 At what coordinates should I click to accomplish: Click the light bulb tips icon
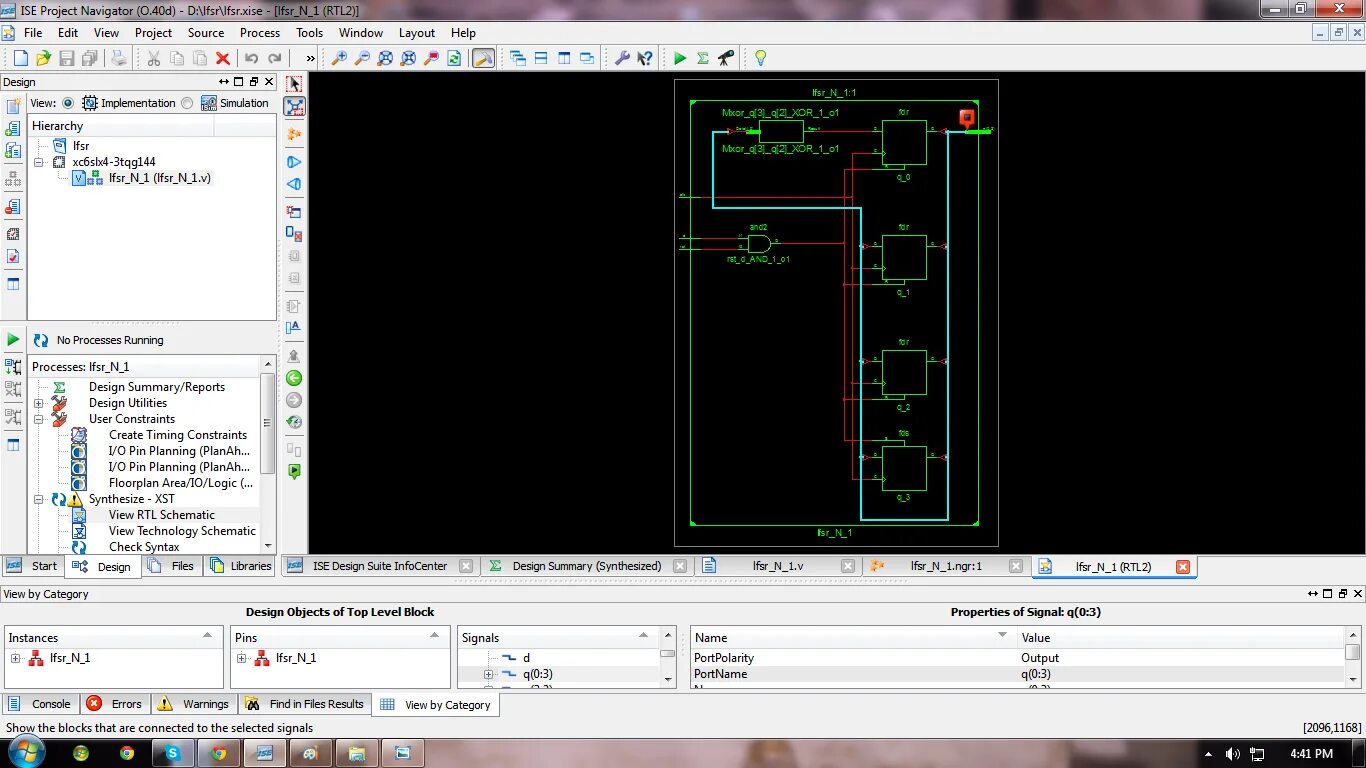coord(760,58)
